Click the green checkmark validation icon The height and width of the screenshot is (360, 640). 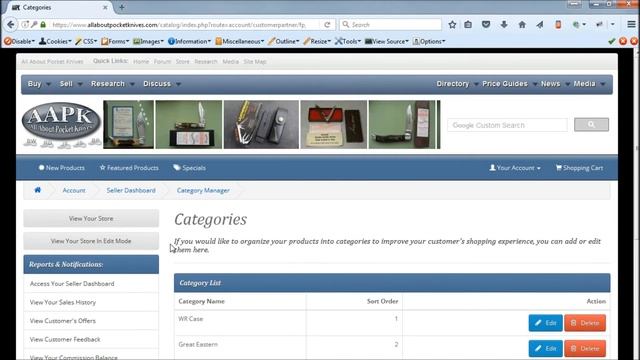point(611,41)
